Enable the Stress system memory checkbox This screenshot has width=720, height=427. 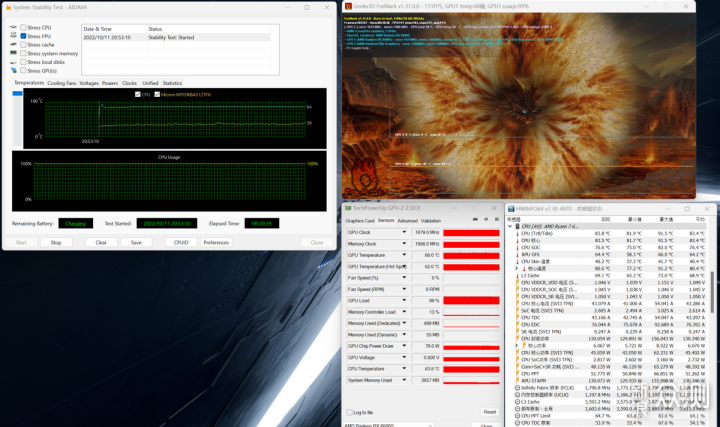pyautogui.click(x=23, y=53)
